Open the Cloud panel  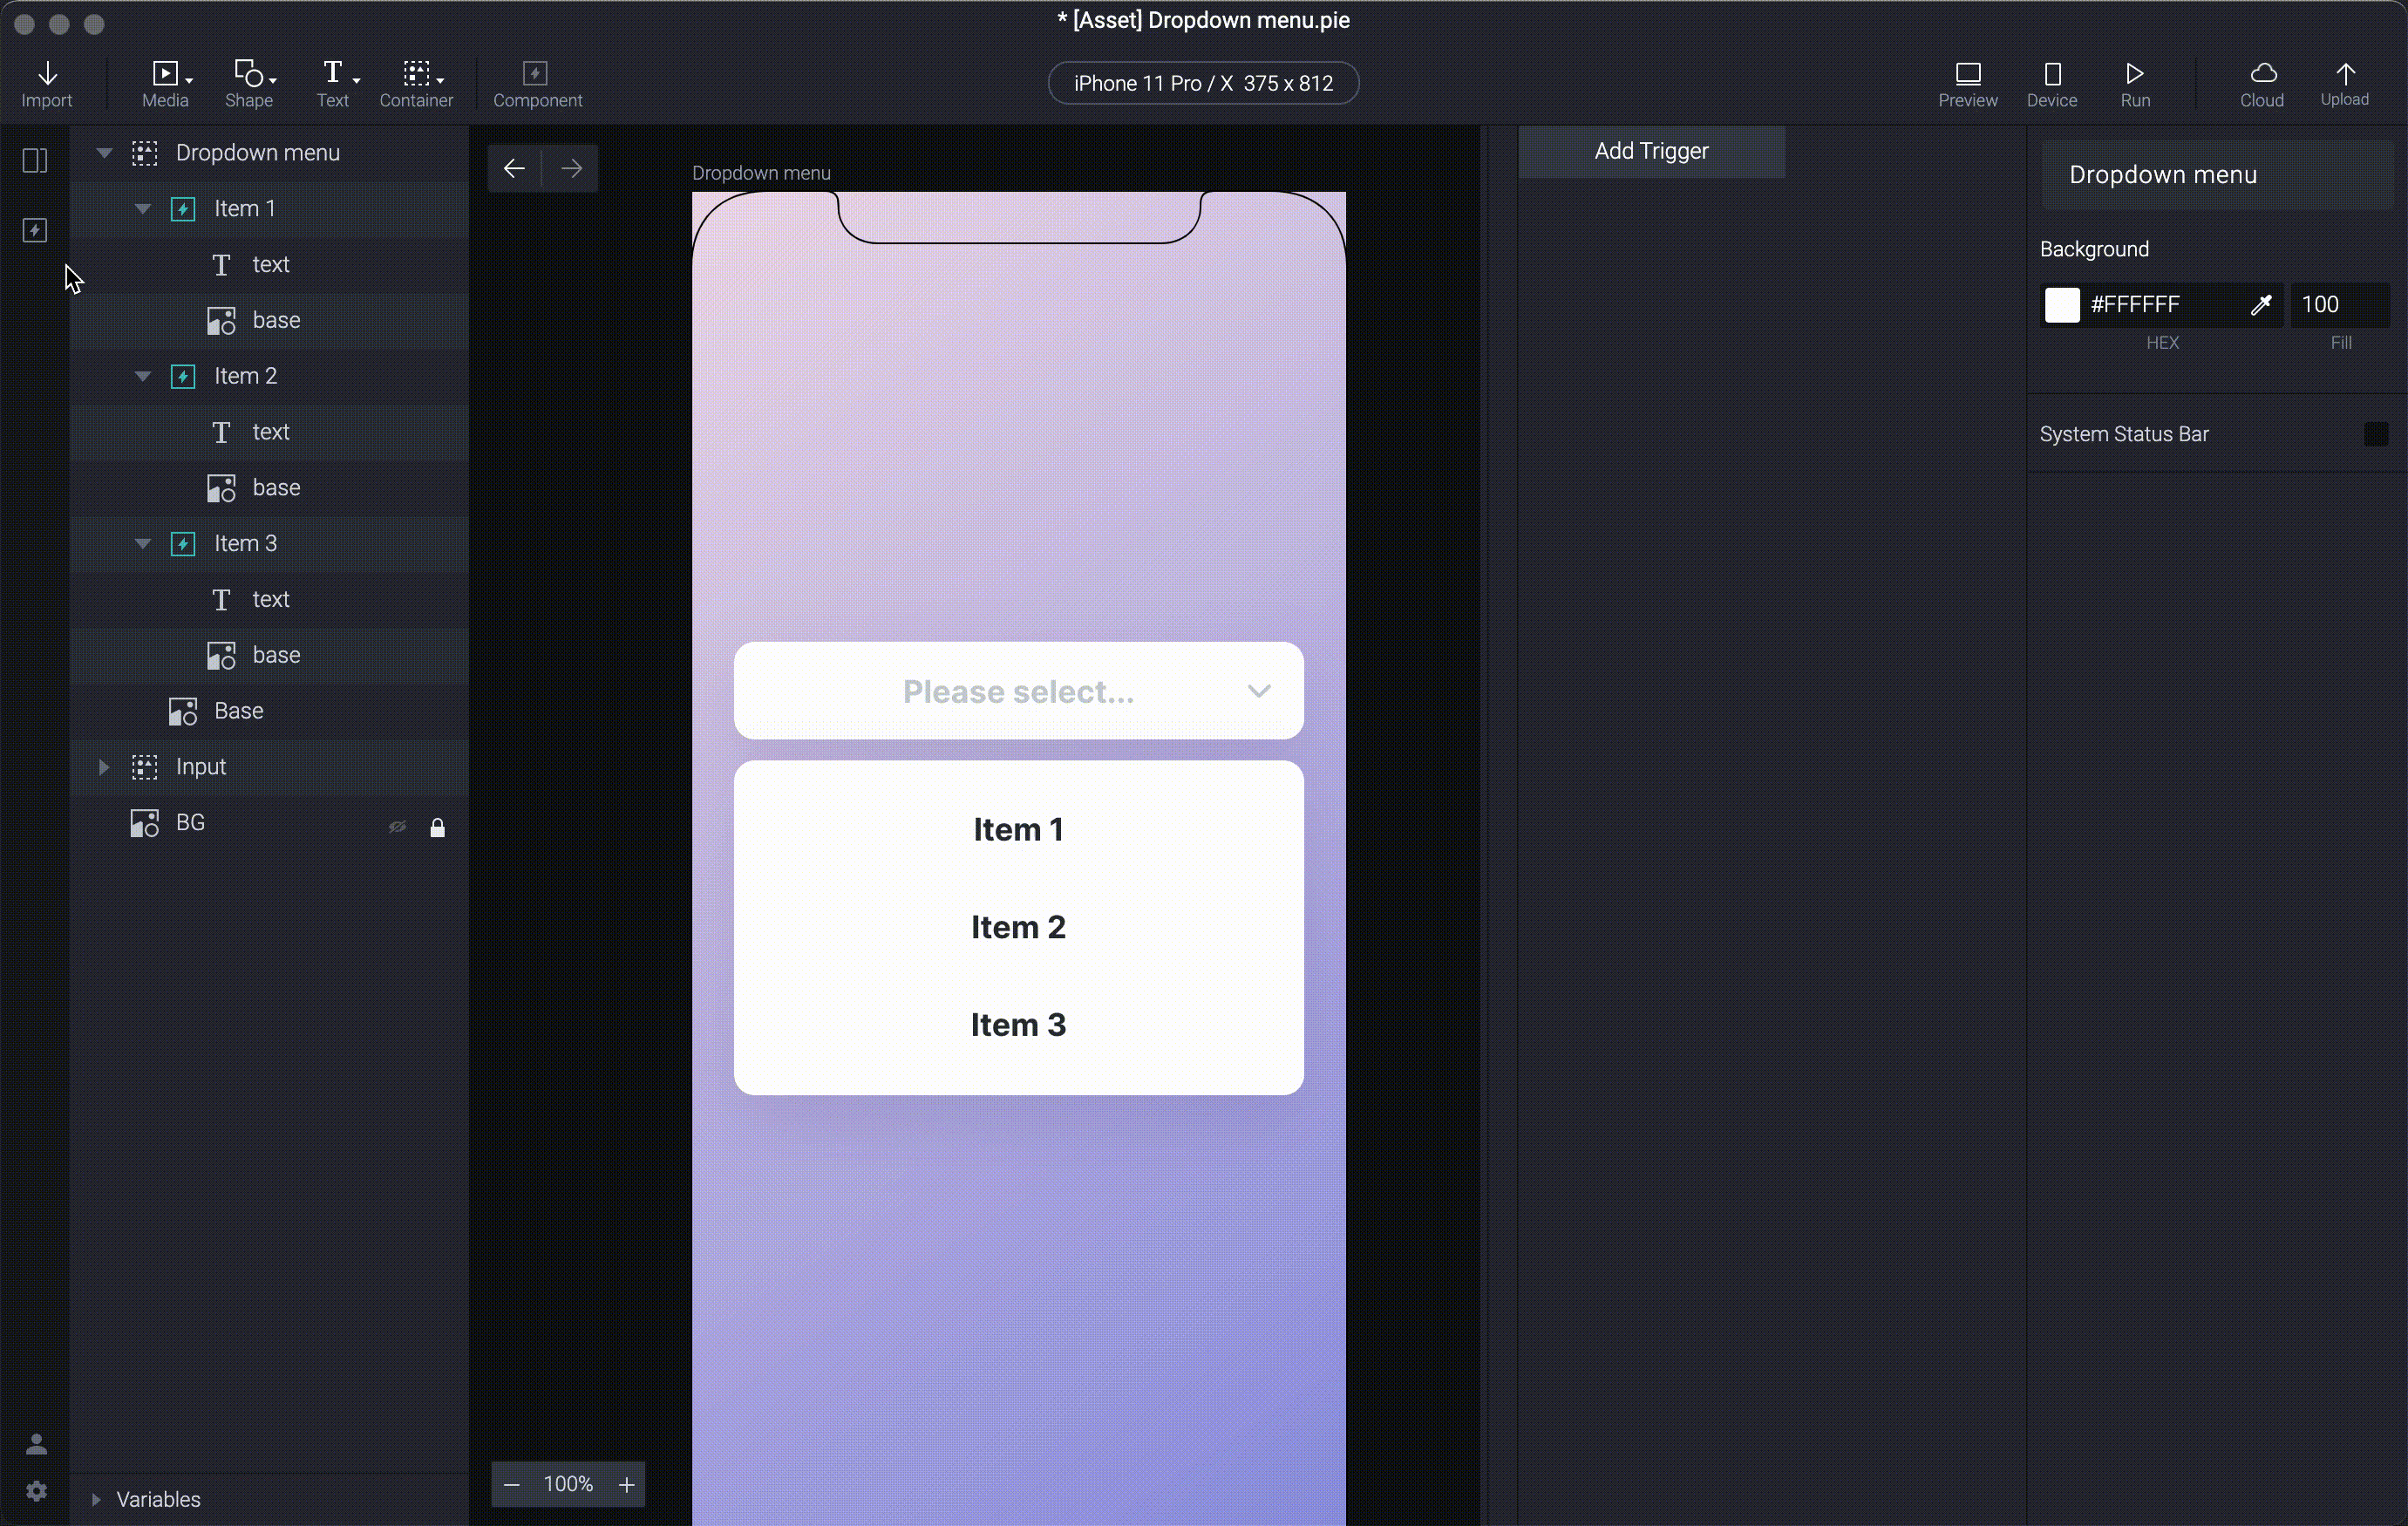click(2262, 83)
